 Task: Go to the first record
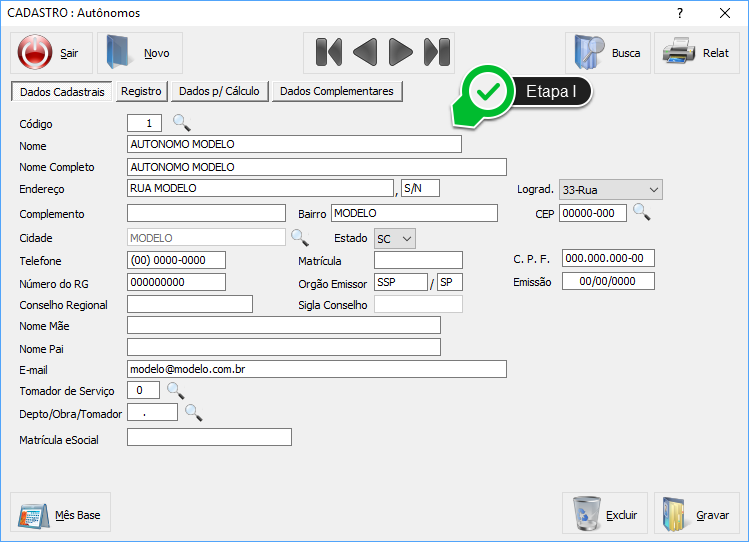tap(329, 52)
